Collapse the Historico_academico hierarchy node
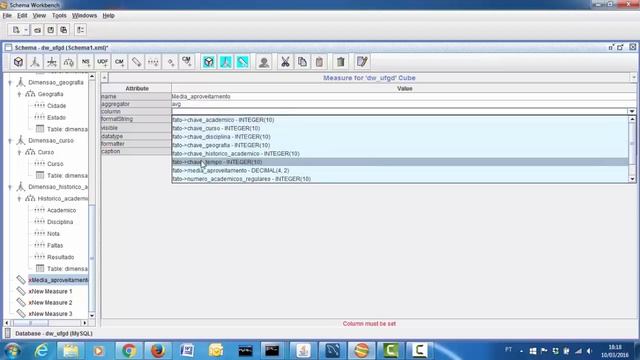The image size is (640, 360). tap(19, 199)
